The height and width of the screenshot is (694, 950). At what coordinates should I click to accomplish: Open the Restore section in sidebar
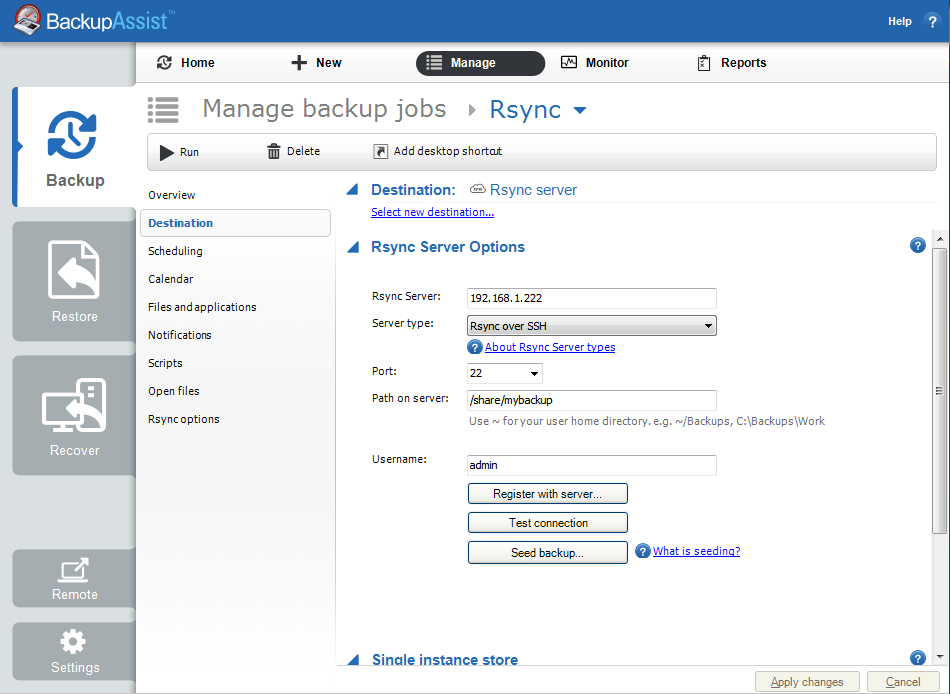coord(74,281)
